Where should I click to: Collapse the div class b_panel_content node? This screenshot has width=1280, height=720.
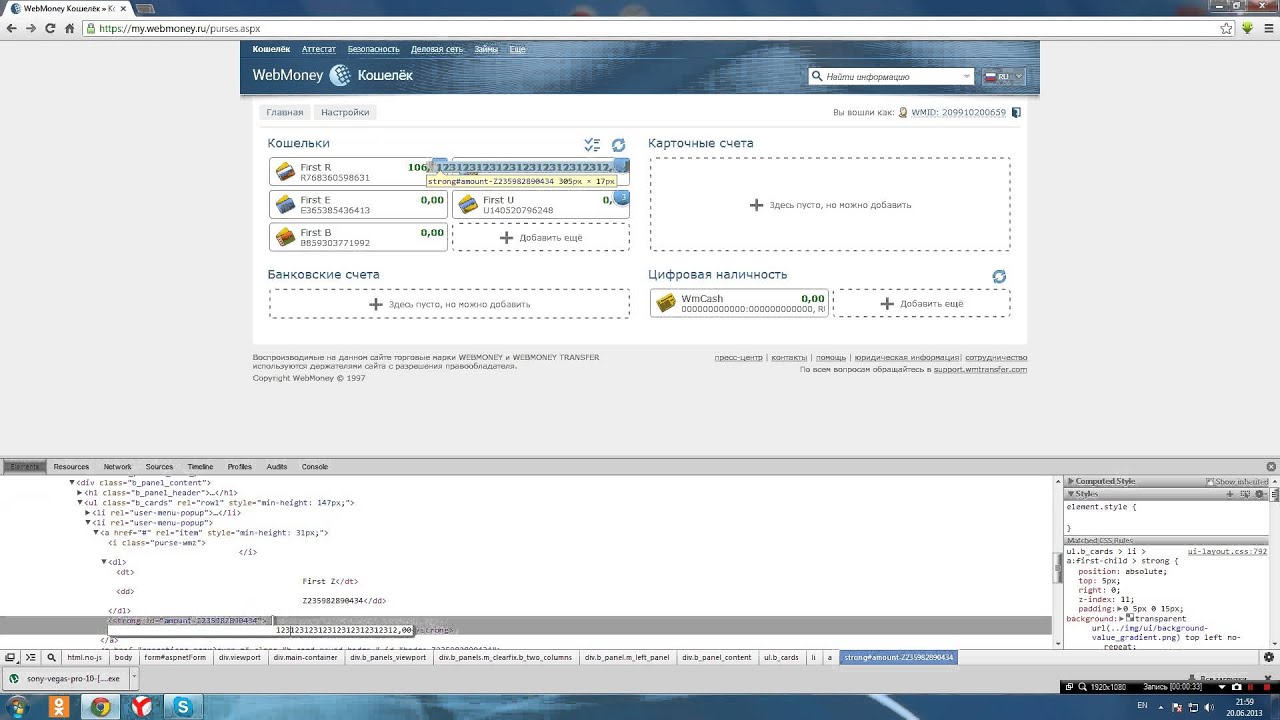tap(72, 483)
